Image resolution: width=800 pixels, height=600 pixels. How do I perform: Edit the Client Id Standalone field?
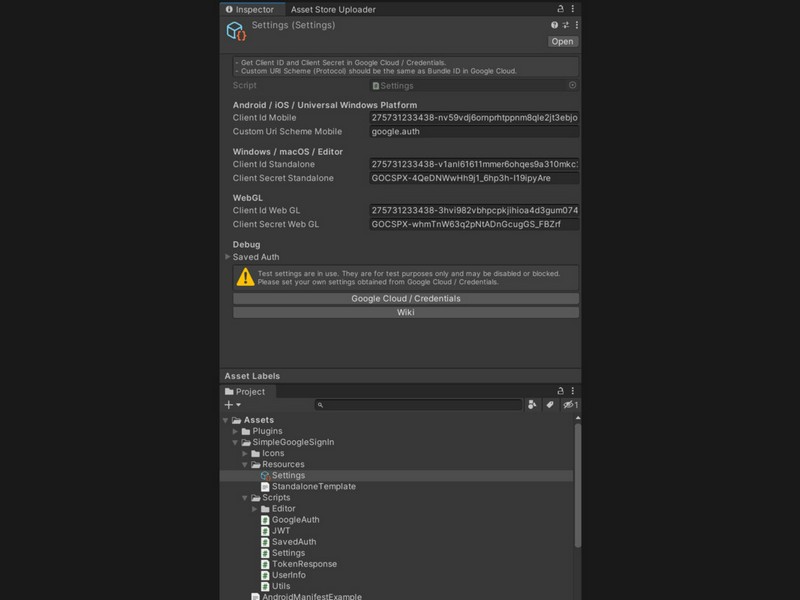coord(474,164)
